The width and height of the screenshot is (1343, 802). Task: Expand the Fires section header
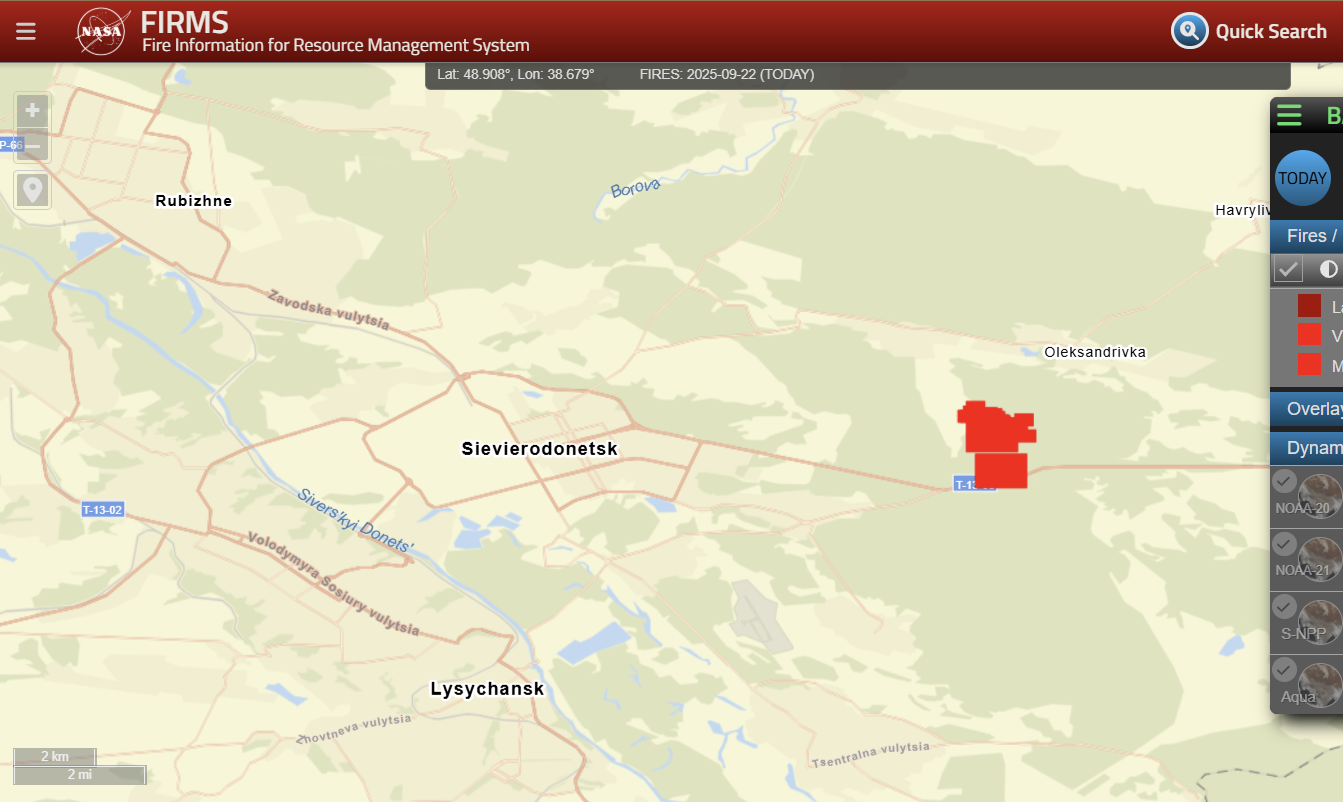tap(1307, 236)
